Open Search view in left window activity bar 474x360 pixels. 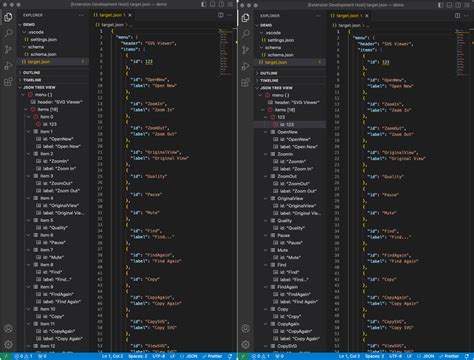(x=8, y=33)
